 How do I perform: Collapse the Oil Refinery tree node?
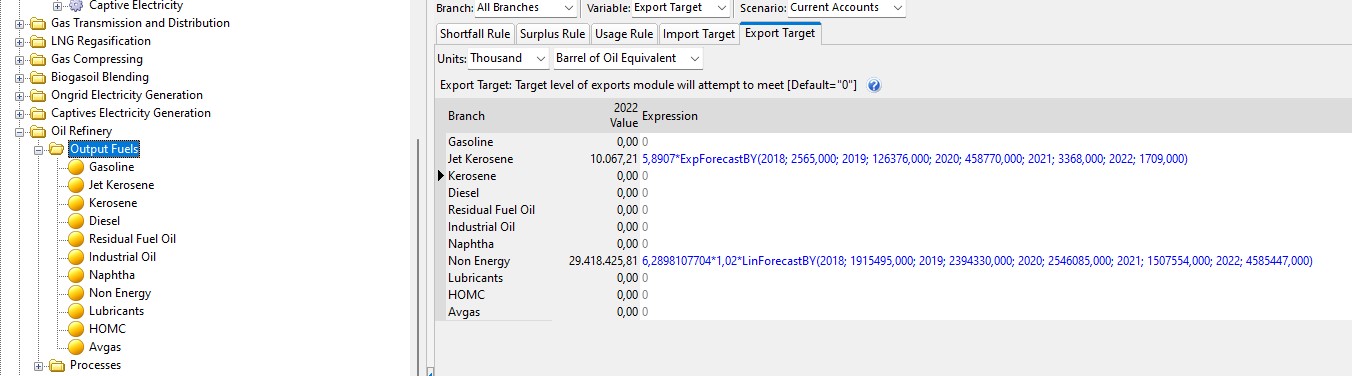[20, 131]
